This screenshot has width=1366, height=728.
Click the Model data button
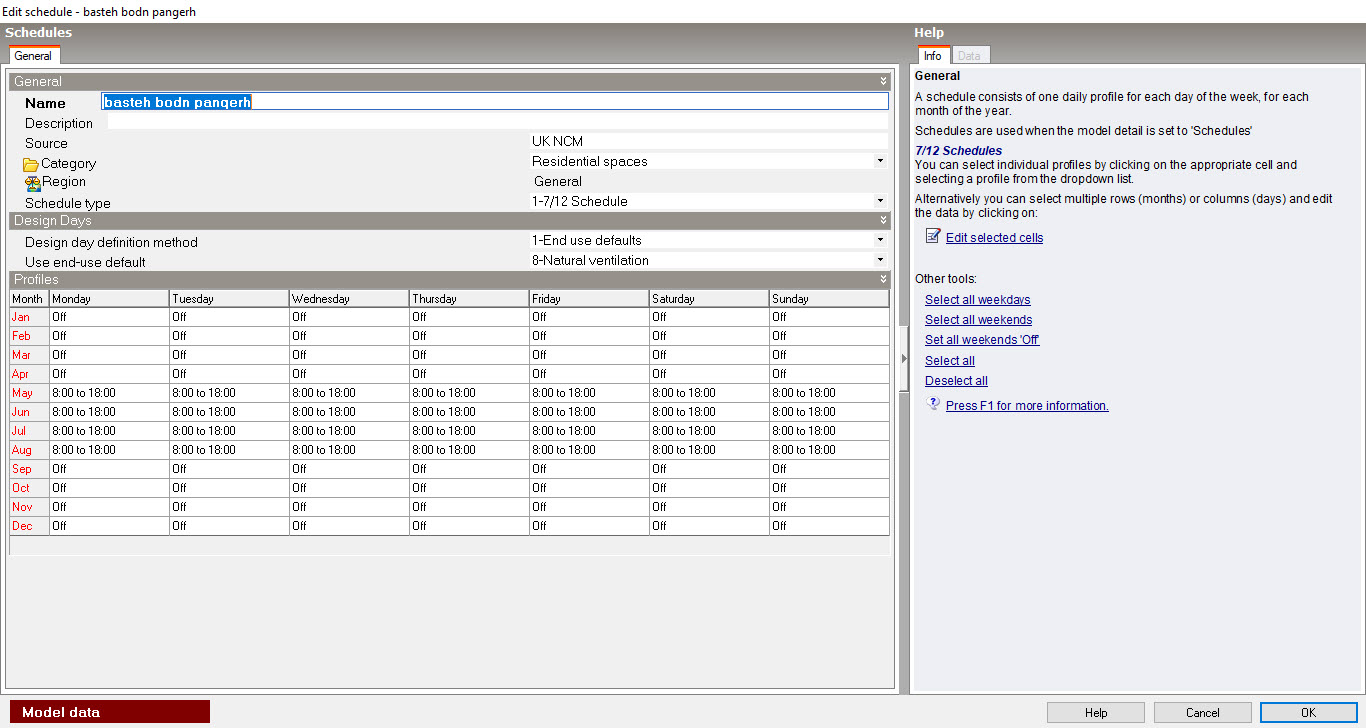(x=110, y=712)
